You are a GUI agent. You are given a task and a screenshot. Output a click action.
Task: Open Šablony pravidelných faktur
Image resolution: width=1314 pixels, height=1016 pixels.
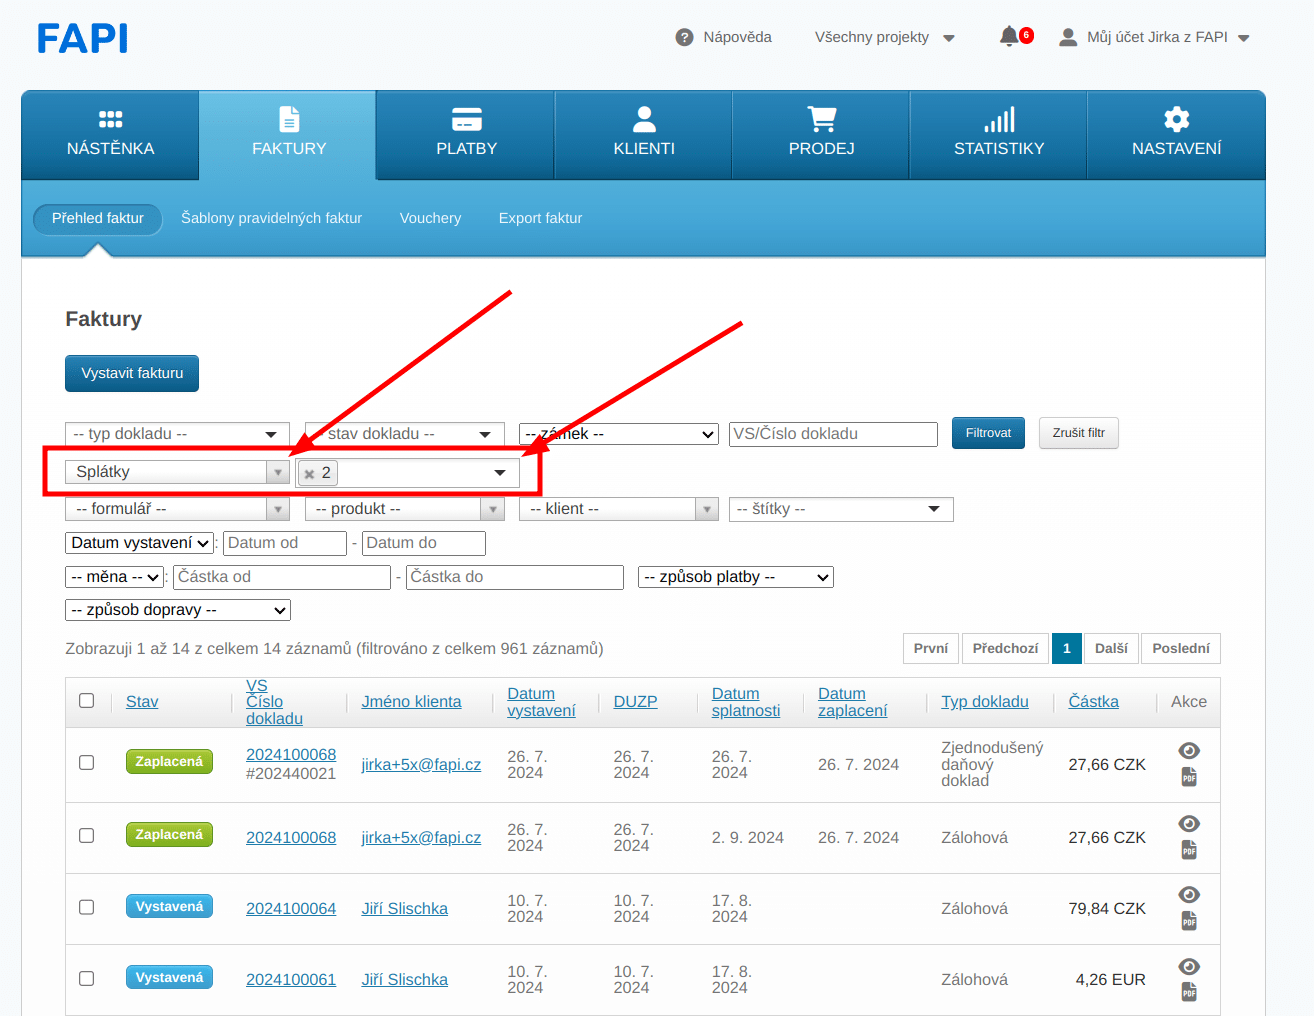(x=271, y=218)
